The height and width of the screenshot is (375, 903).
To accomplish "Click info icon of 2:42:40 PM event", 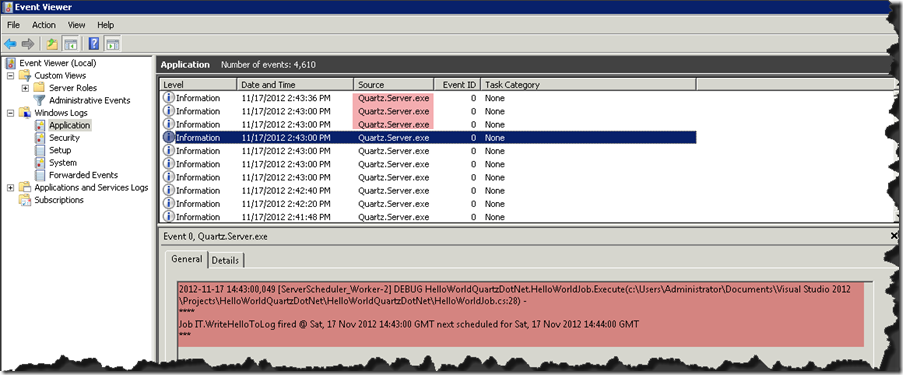I will pyautogui.click(x=169, y=191).
